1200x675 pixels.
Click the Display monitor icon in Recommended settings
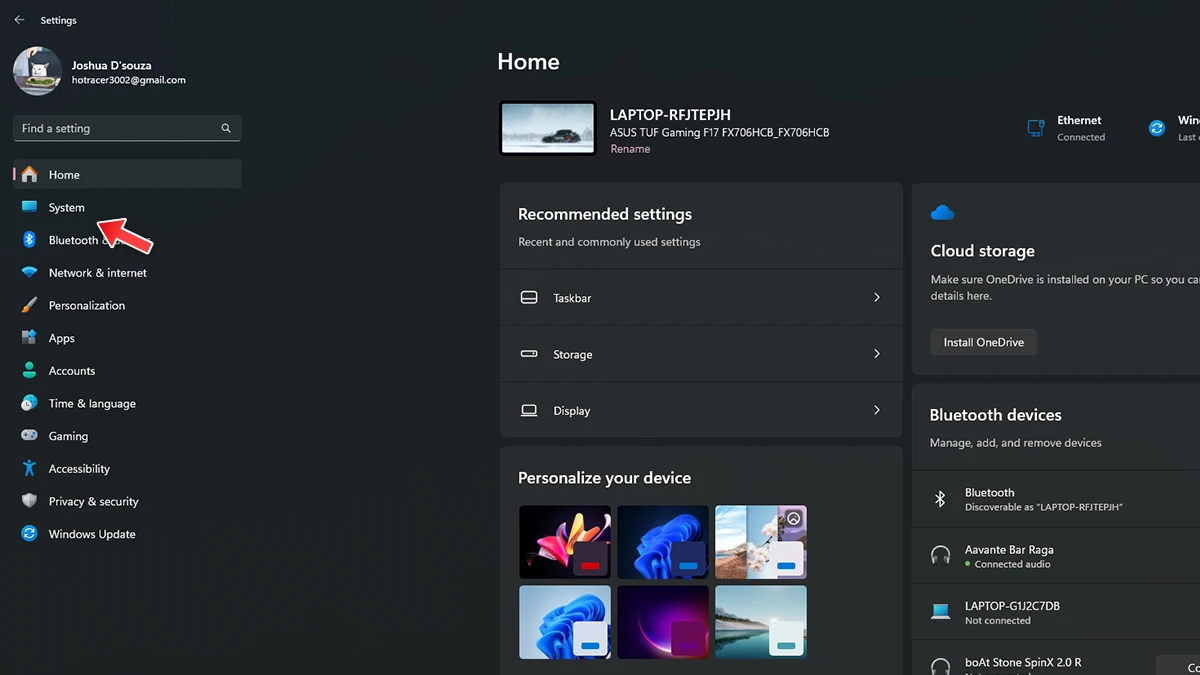pyautogui.click(x=530, y=411)
